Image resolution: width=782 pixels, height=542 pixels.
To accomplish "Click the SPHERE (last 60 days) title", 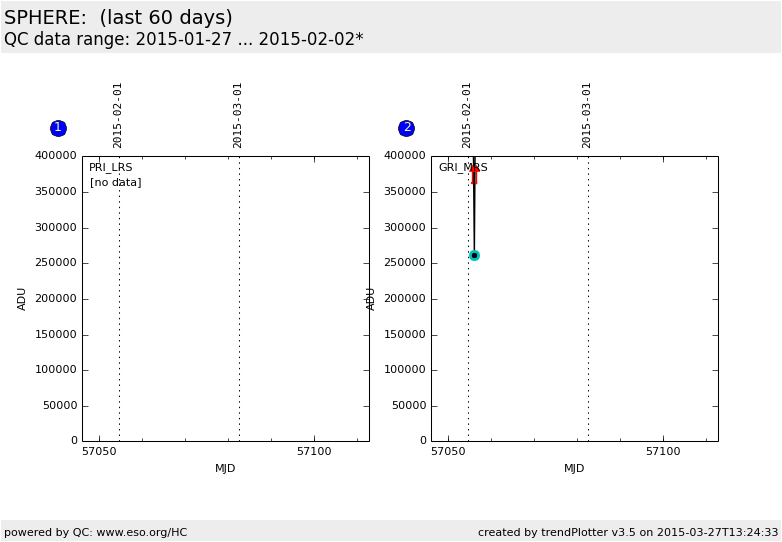I will click(118, 18).
